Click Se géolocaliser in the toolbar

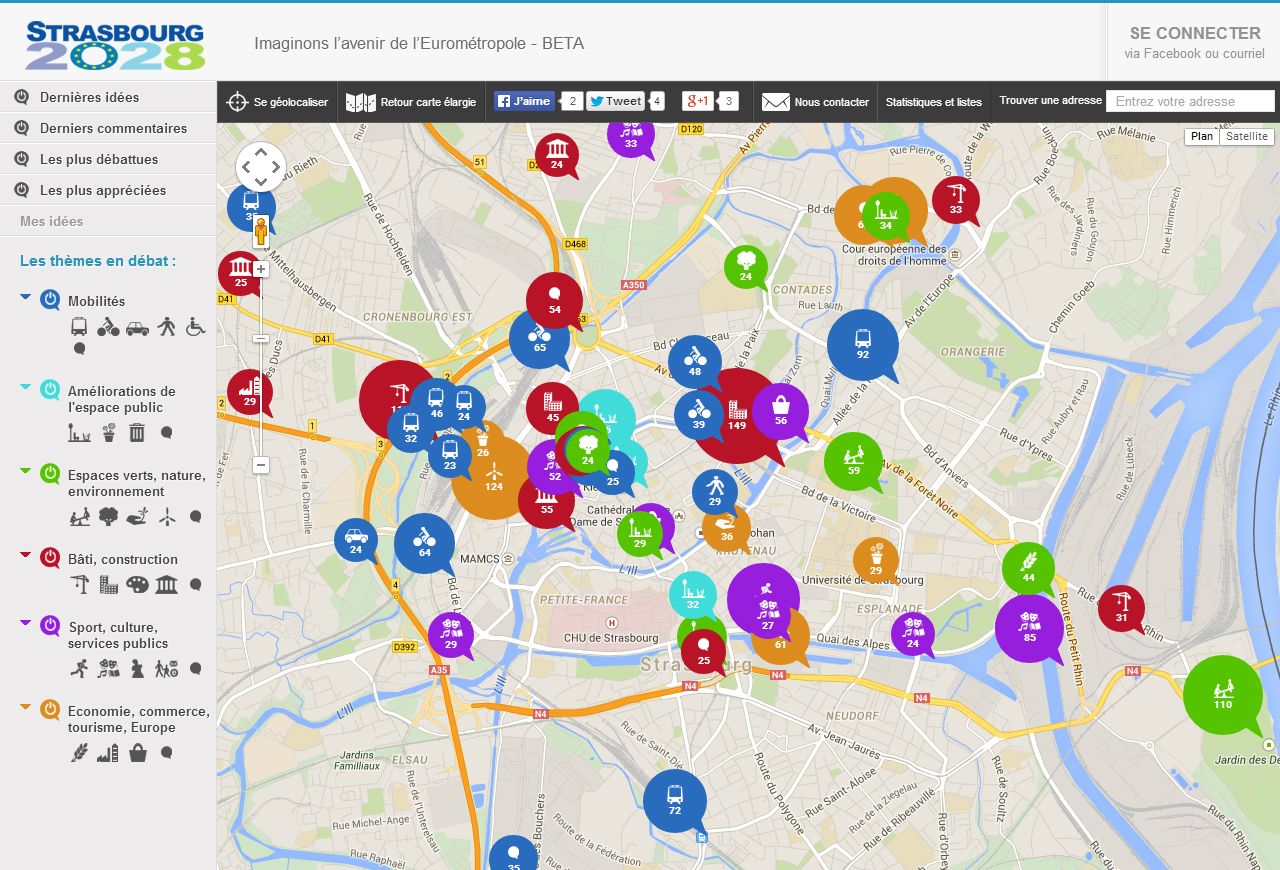tap(278, 102)
